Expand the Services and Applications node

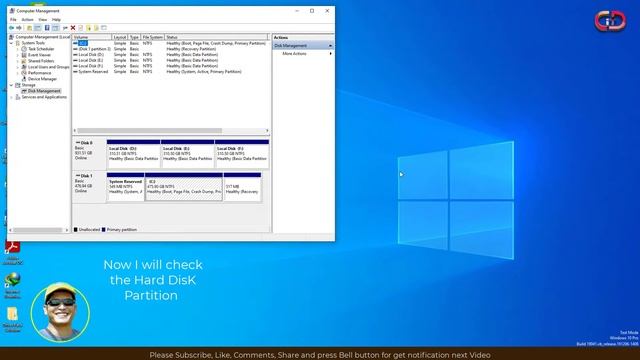11,97
